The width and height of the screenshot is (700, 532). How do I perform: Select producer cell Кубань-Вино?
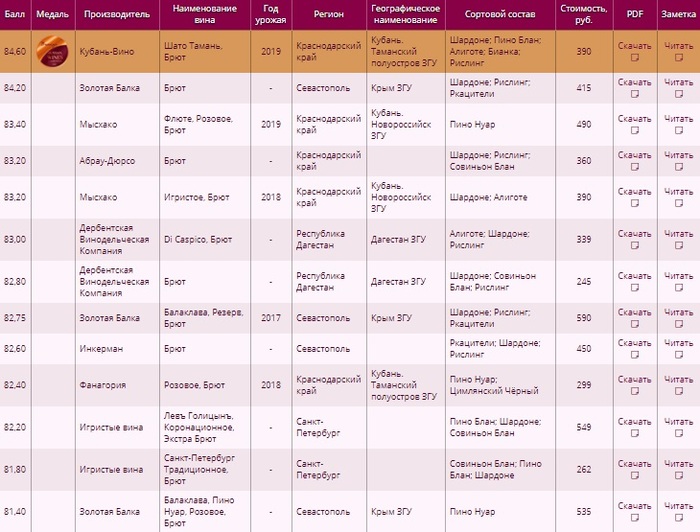(x=107, y=51)
